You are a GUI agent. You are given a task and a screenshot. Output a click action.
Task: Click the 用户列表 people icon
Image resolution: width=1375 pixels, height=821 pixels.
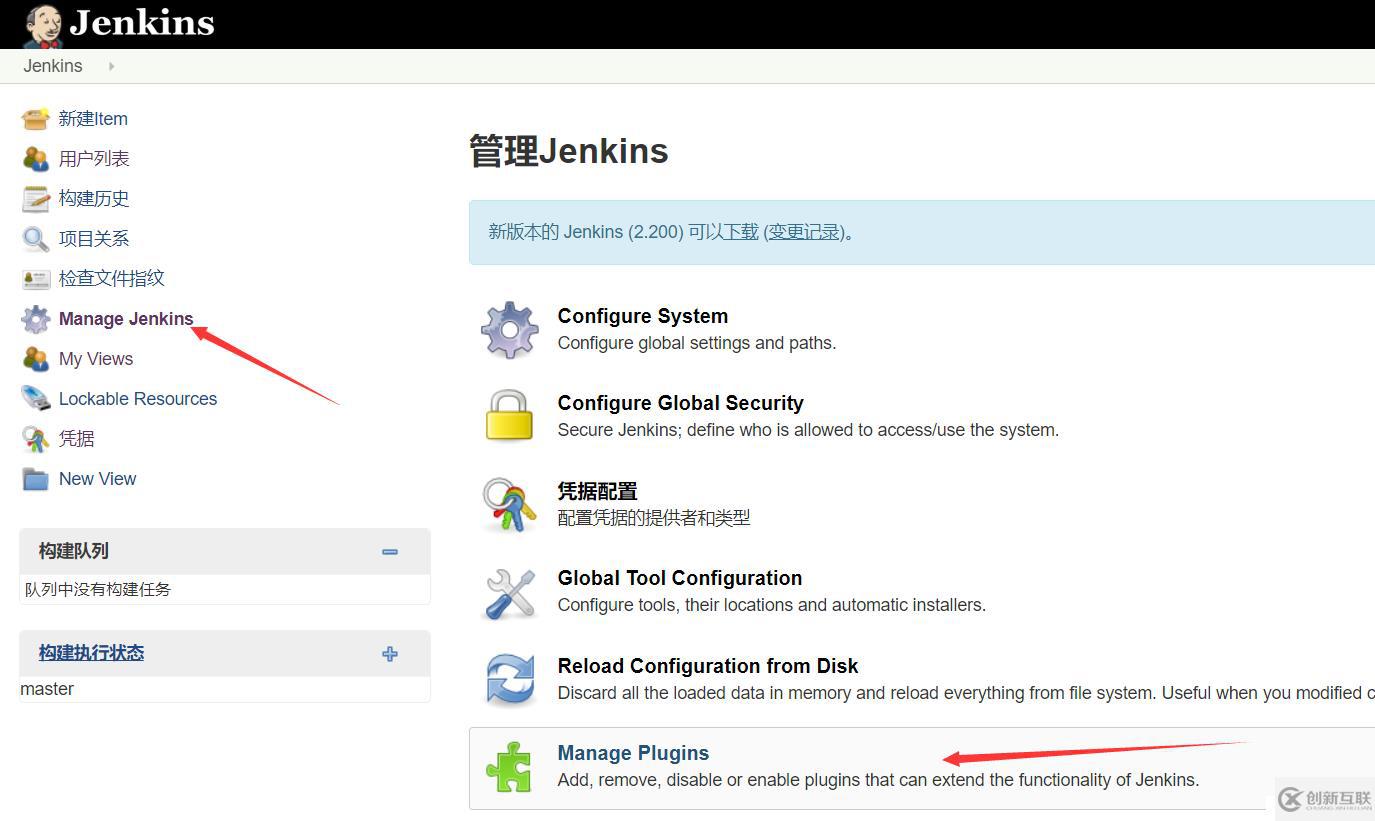click(x=36, y=159)
